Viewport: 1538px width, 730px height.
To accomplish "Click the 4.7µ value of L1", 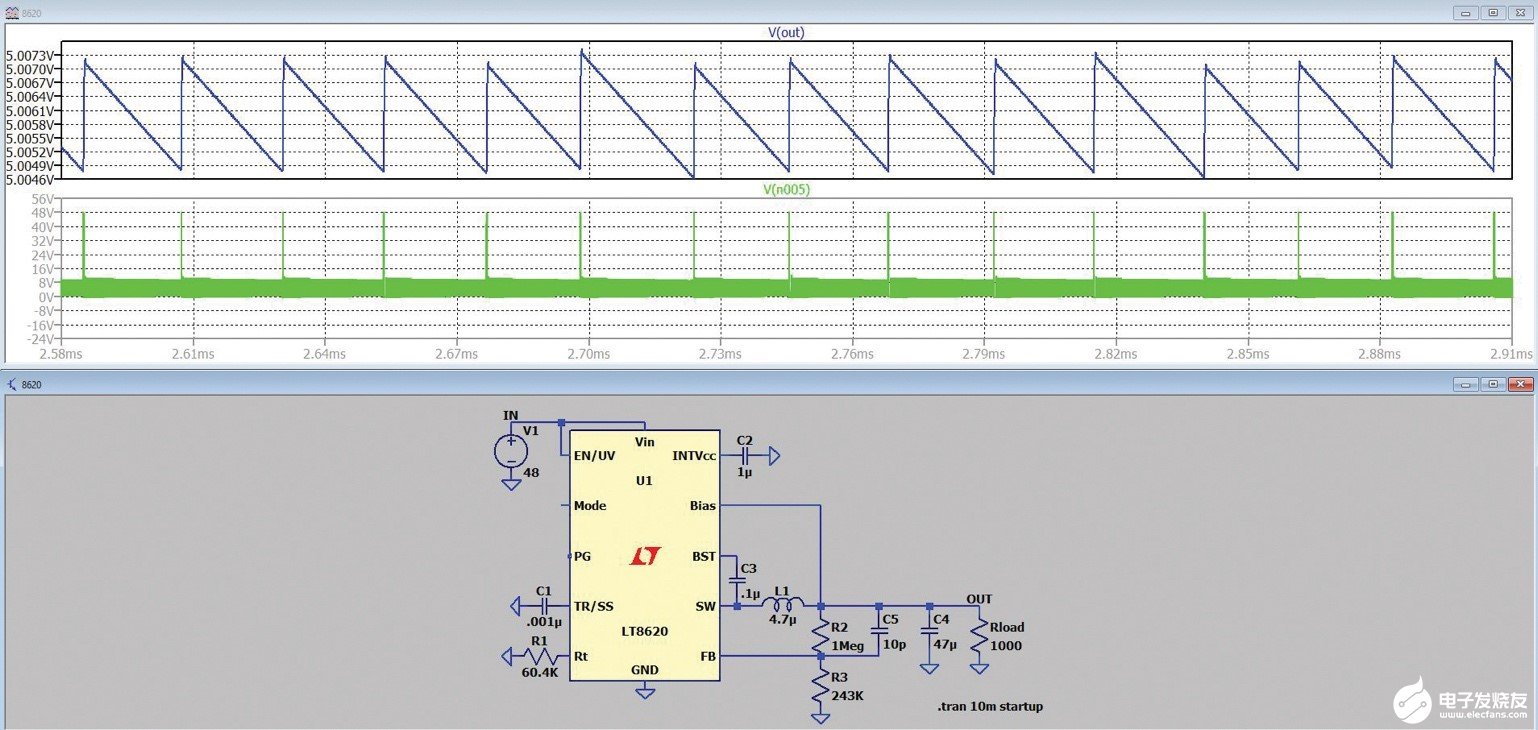I will pos(783,620).
